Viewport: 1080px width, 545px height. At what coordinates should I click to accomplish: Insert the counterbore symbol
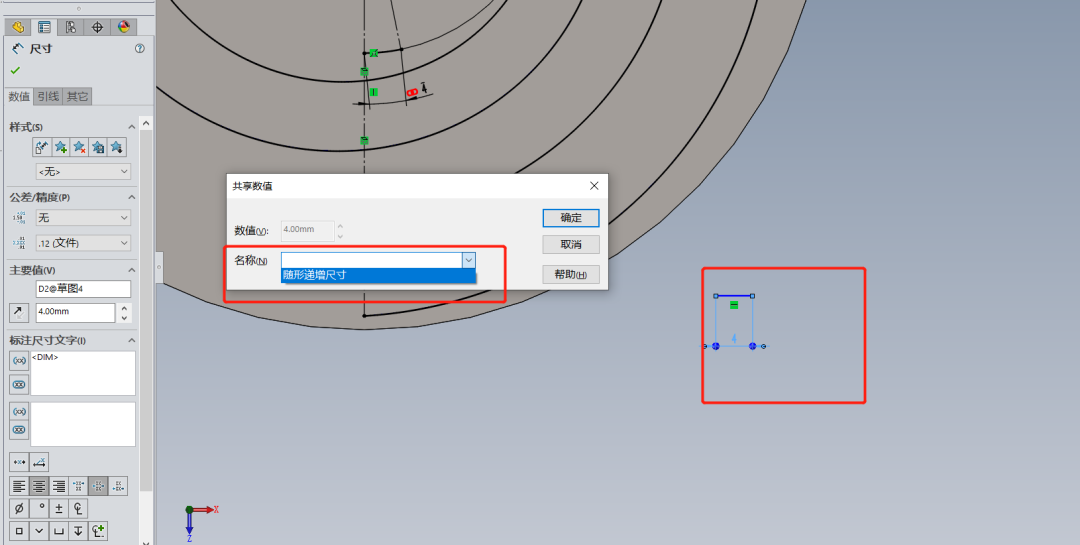click(59, 531)
